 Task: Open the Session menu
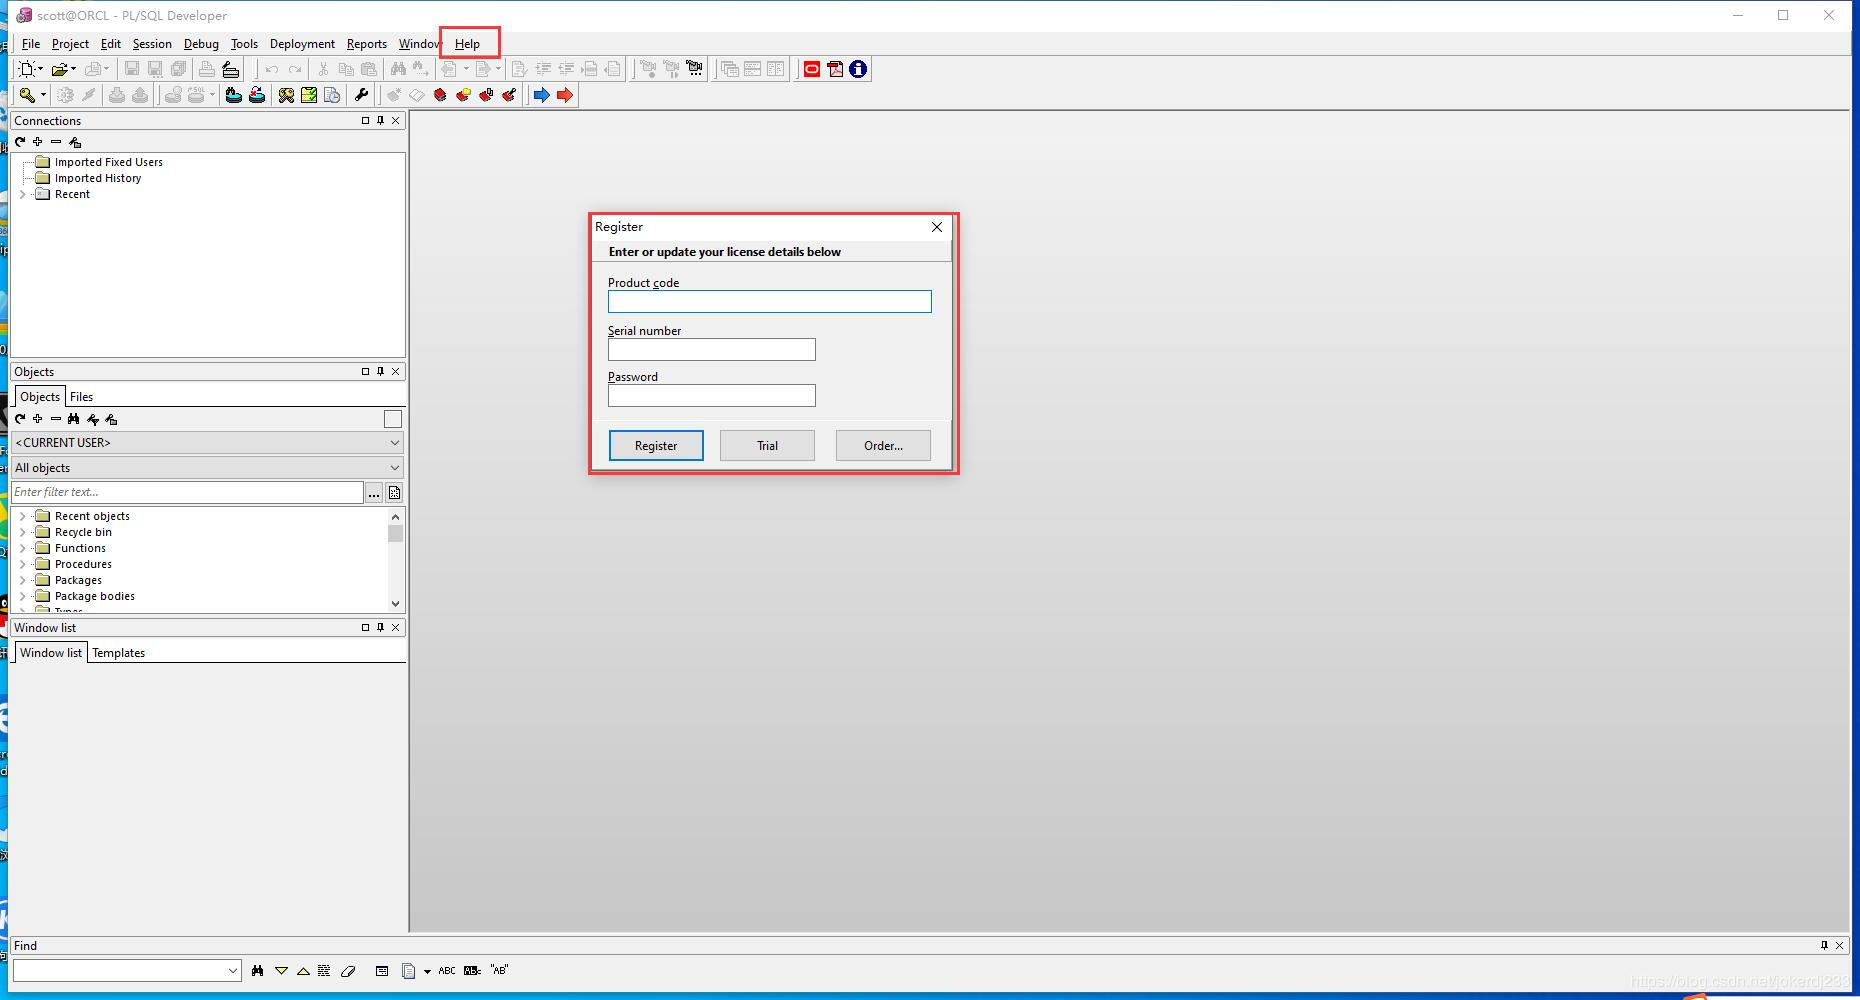(x=152, y=44)
